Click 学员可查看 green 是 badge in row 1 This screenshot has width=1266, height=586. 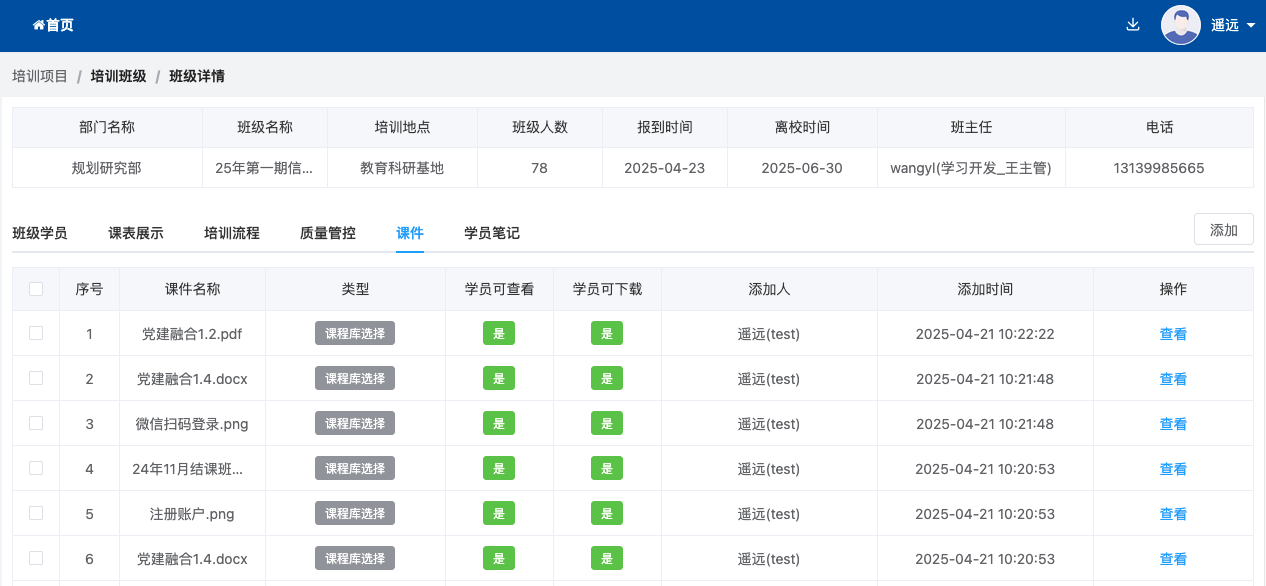[499, 333]
